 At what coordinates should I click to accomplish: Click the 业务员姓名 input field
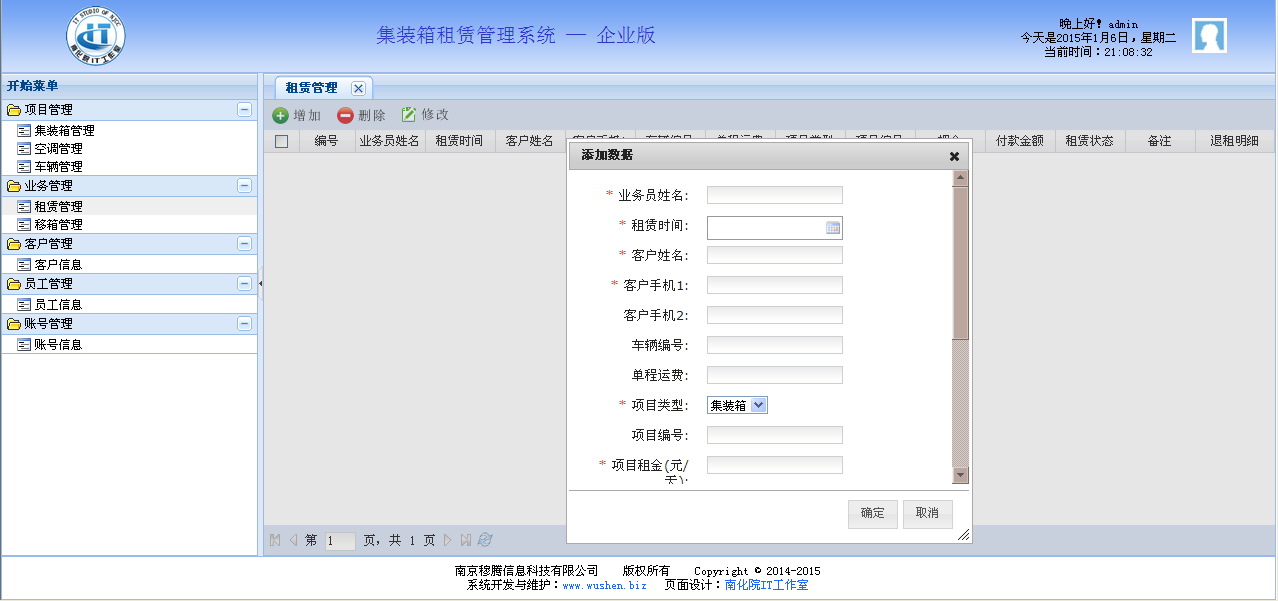tap(774, 195)
